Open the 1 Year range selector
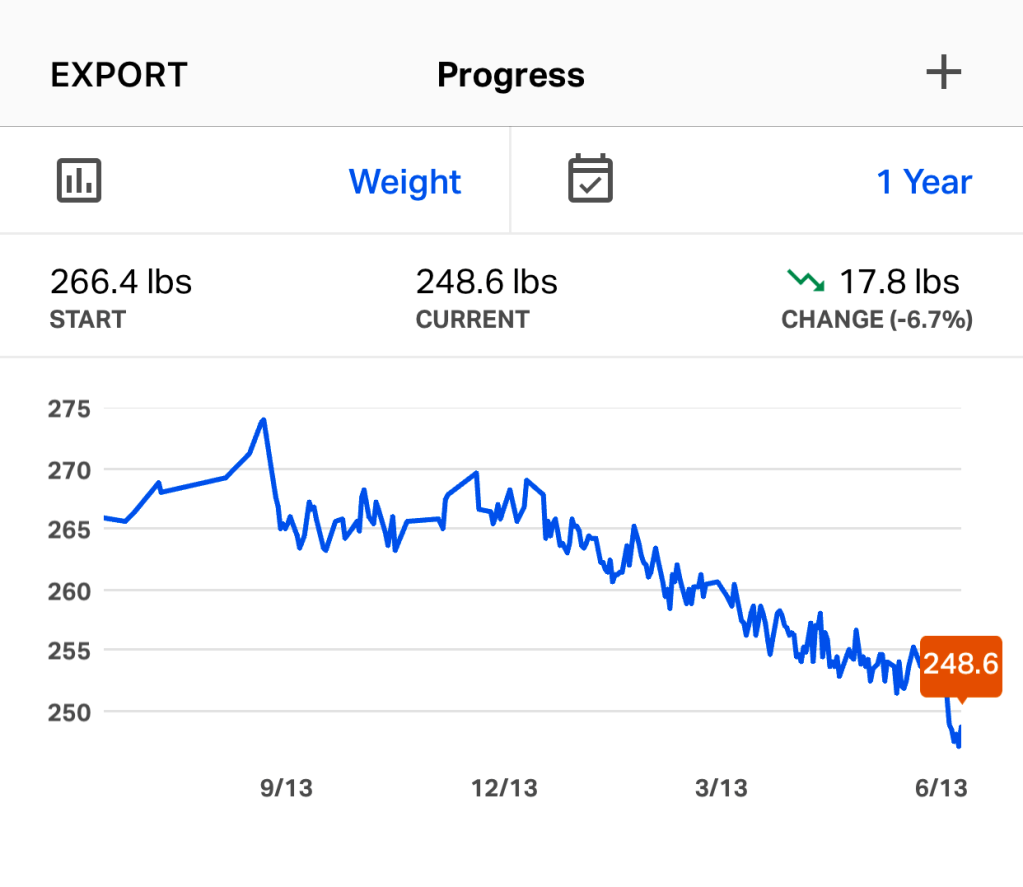Screen dimensions: 1023x887 click(x=923, y=182)
